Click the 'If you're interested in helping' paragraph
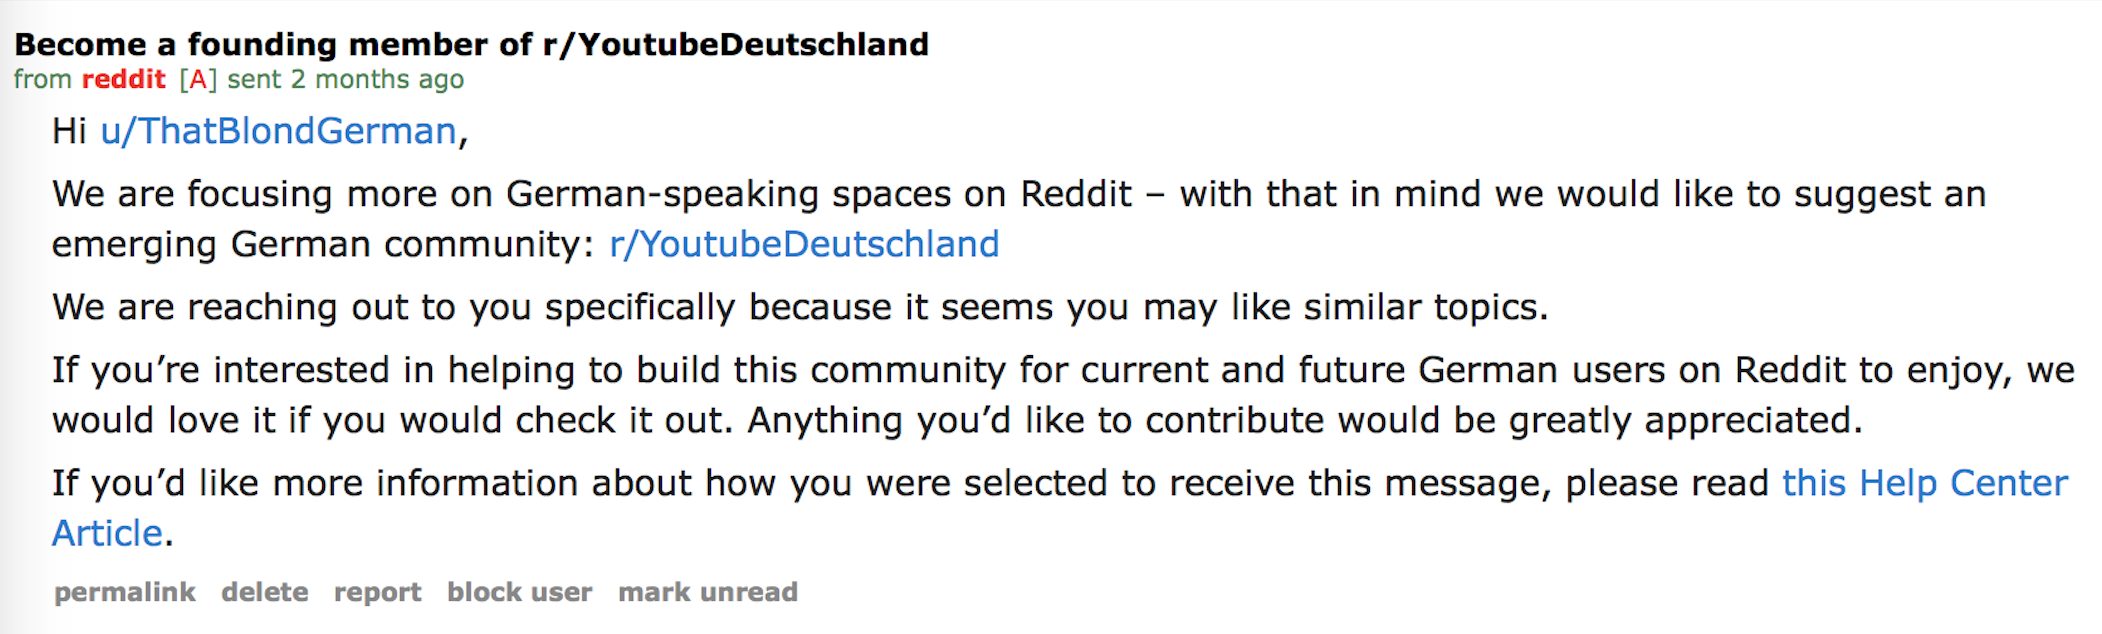The width and height of the screenshot is (2102, 634). pyautogui.click(x=1063, y=396)
